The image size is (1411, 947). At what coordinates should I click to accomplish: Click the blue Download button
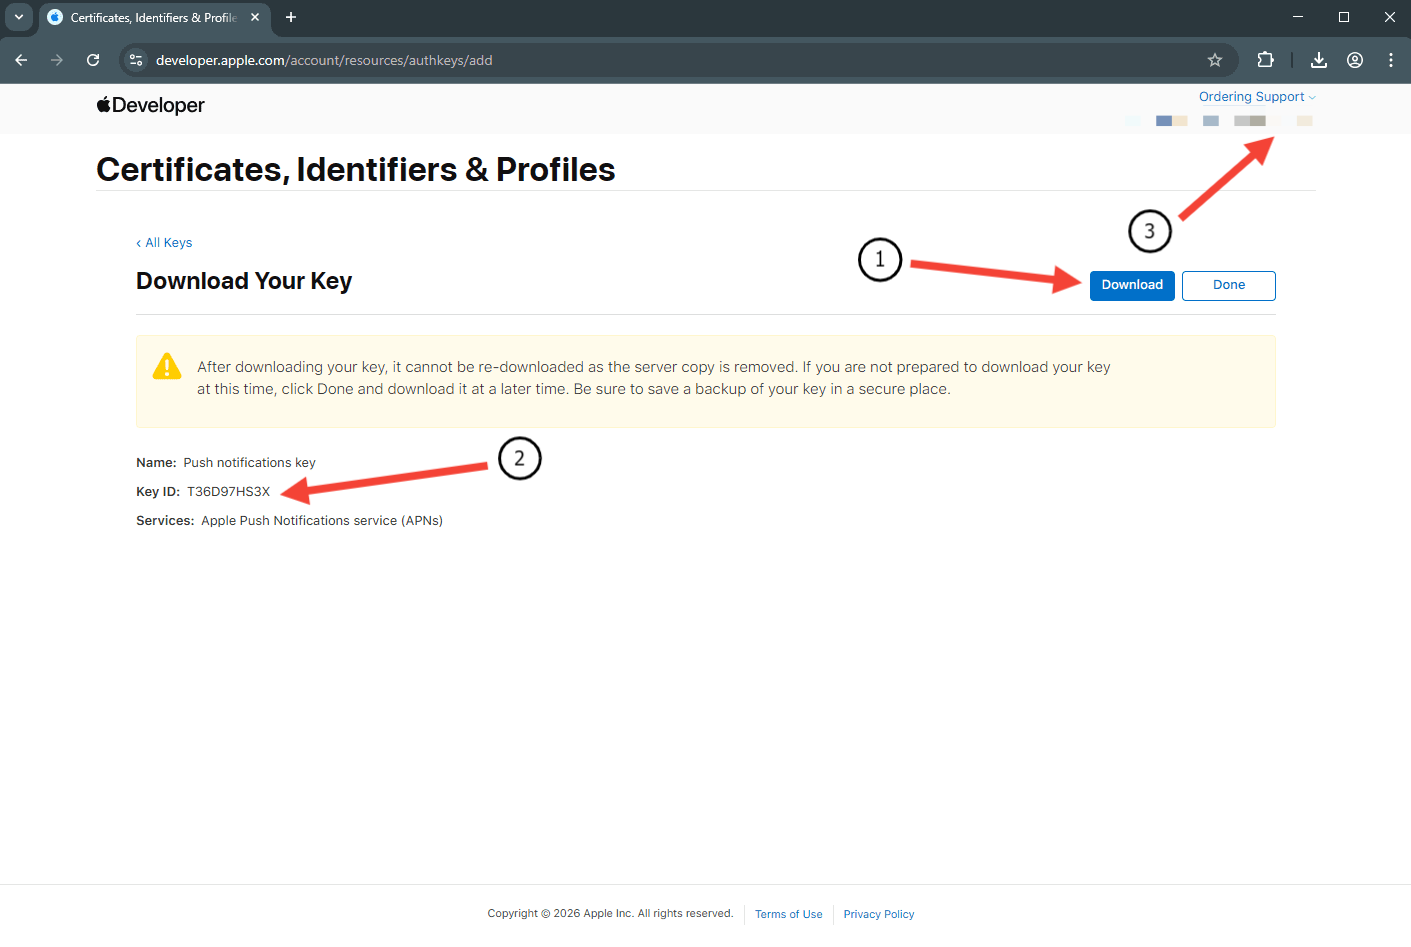click(1132, 285)
